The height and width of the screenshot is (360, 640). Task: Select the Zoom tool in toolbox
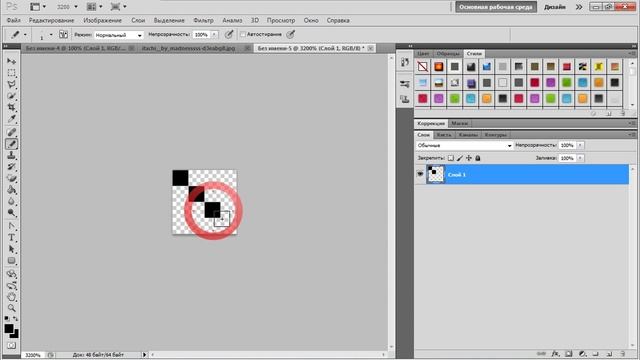click(11, 308)
